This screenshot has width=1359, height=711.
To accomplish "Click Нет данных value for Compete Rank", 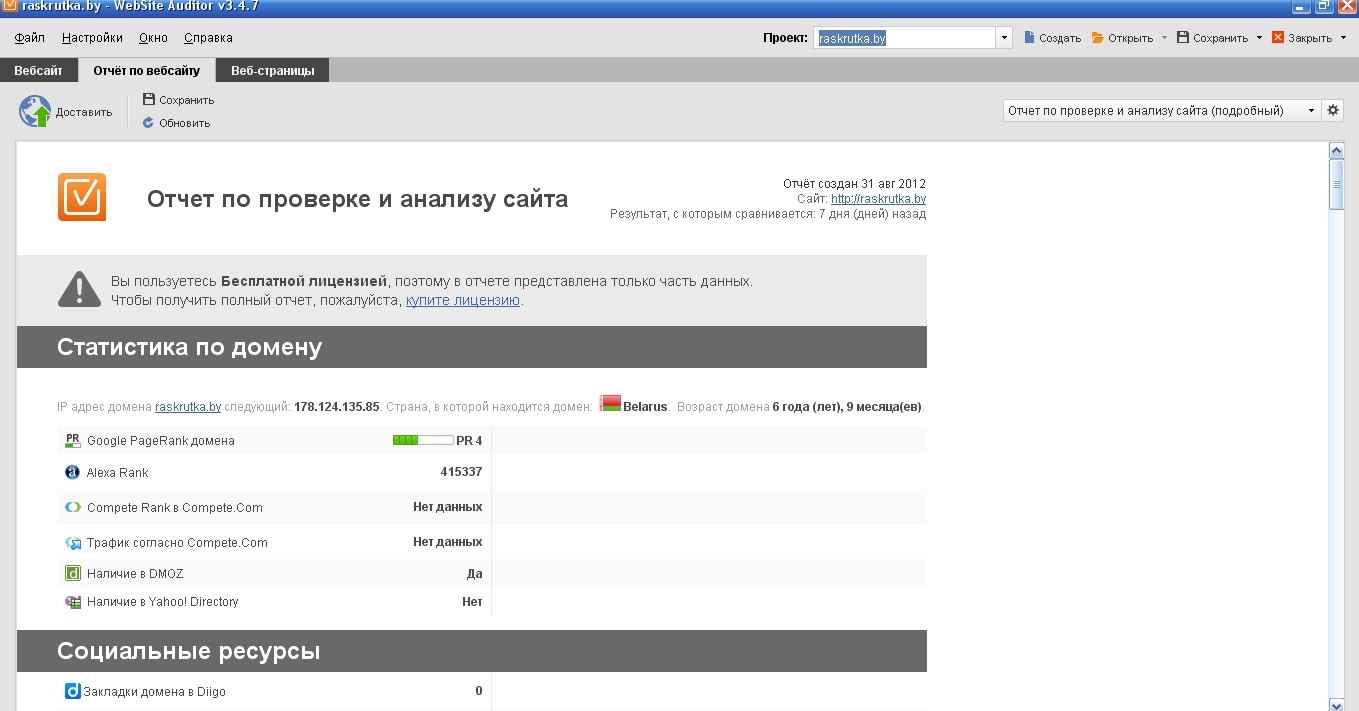I will [x=448, y=507].
